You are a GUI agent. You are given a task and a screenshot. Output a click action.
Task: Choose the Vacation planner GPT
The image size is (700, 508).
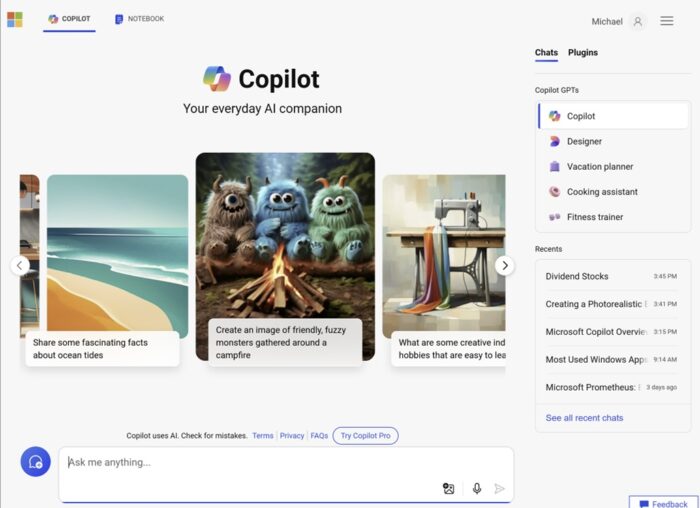pos(613,167)
